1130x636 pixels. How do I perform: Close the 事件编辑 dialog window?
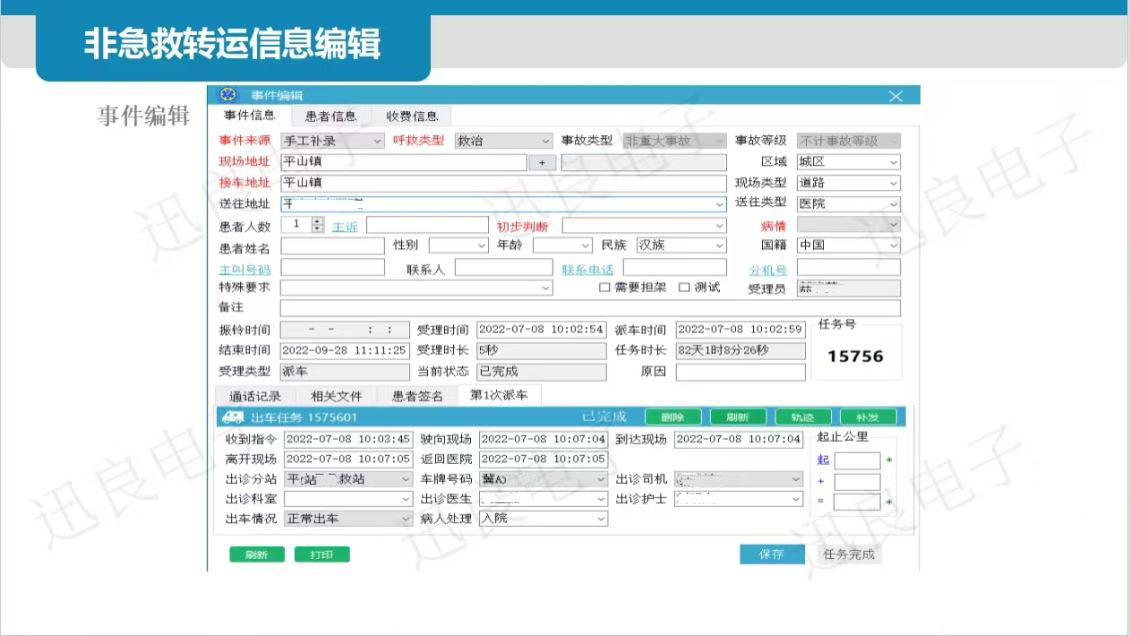click(895, 96)
